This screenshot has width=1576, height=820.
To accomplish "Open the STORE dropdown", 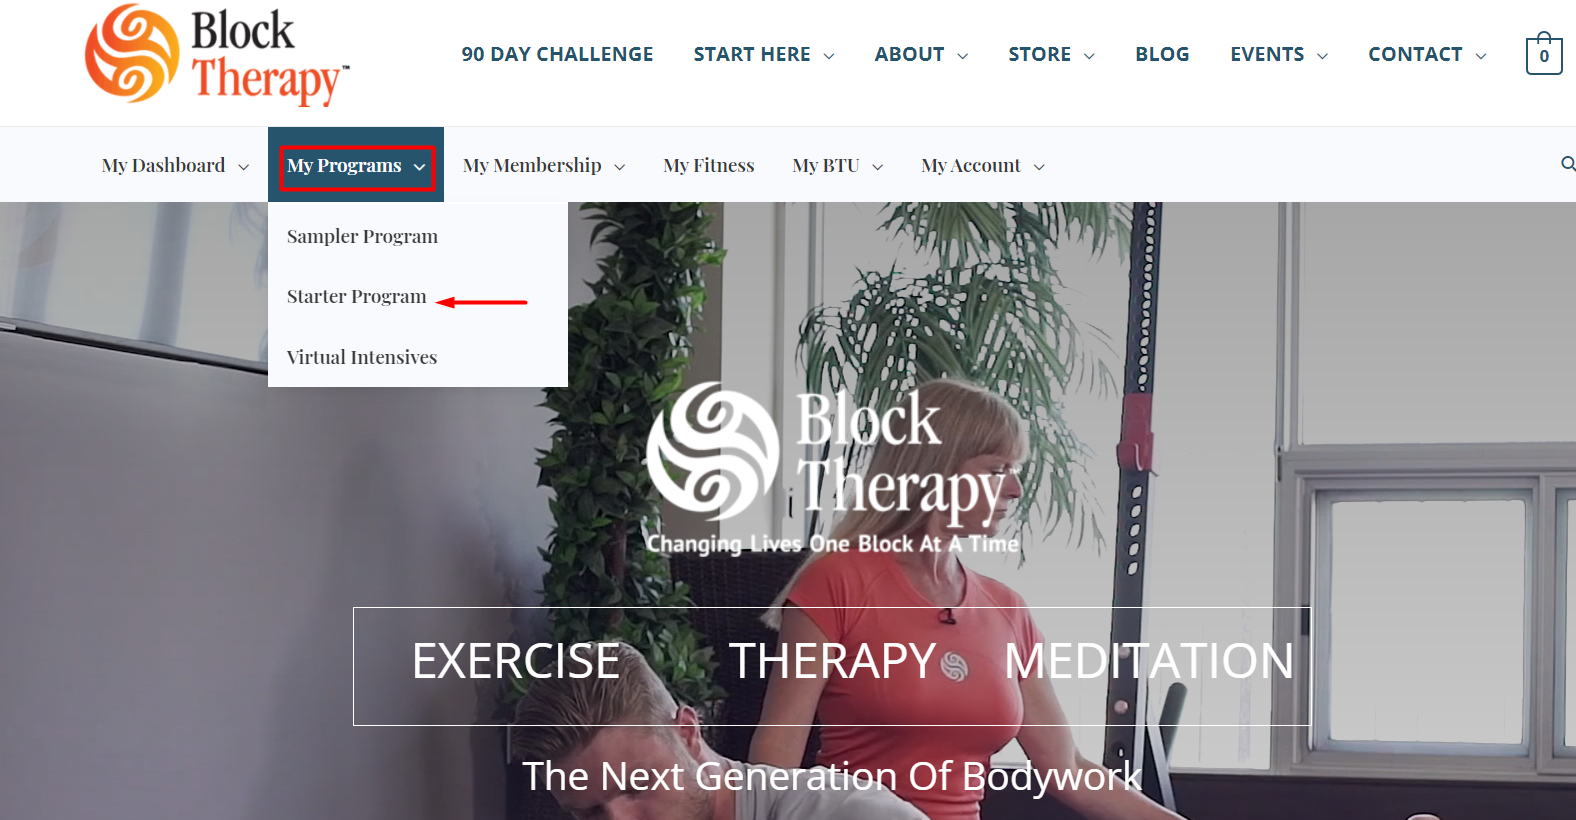I will (1051, 54).
